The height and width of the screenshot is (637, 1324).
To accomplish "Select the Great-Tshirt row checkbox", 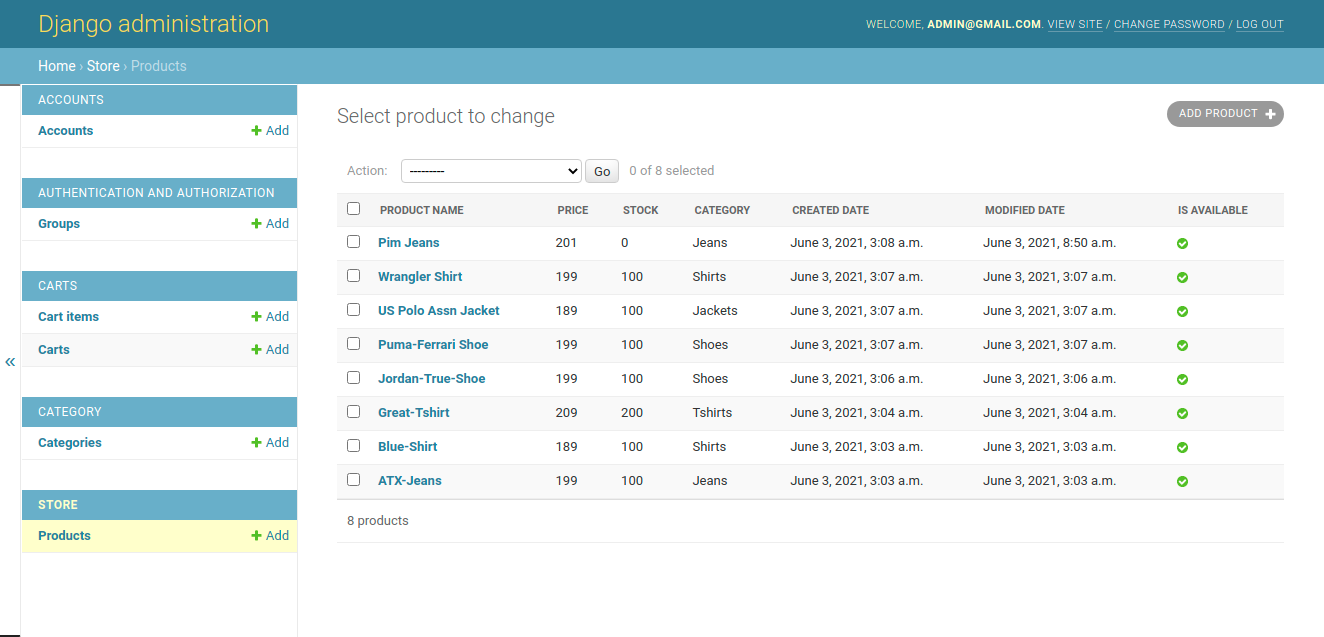I will [353, 412].
